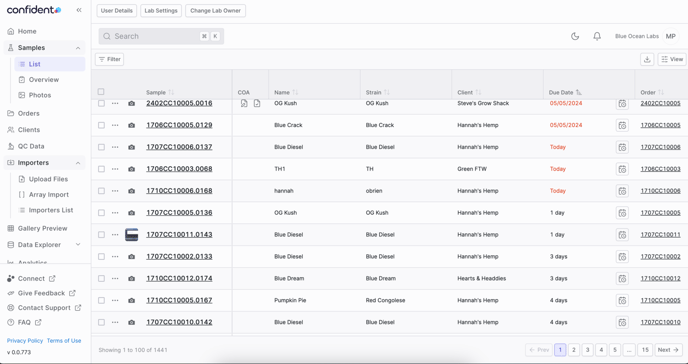This screenshot has width=688, height=364.
Task: Toggle dark mode moon icon
Action: pos(575,36)
